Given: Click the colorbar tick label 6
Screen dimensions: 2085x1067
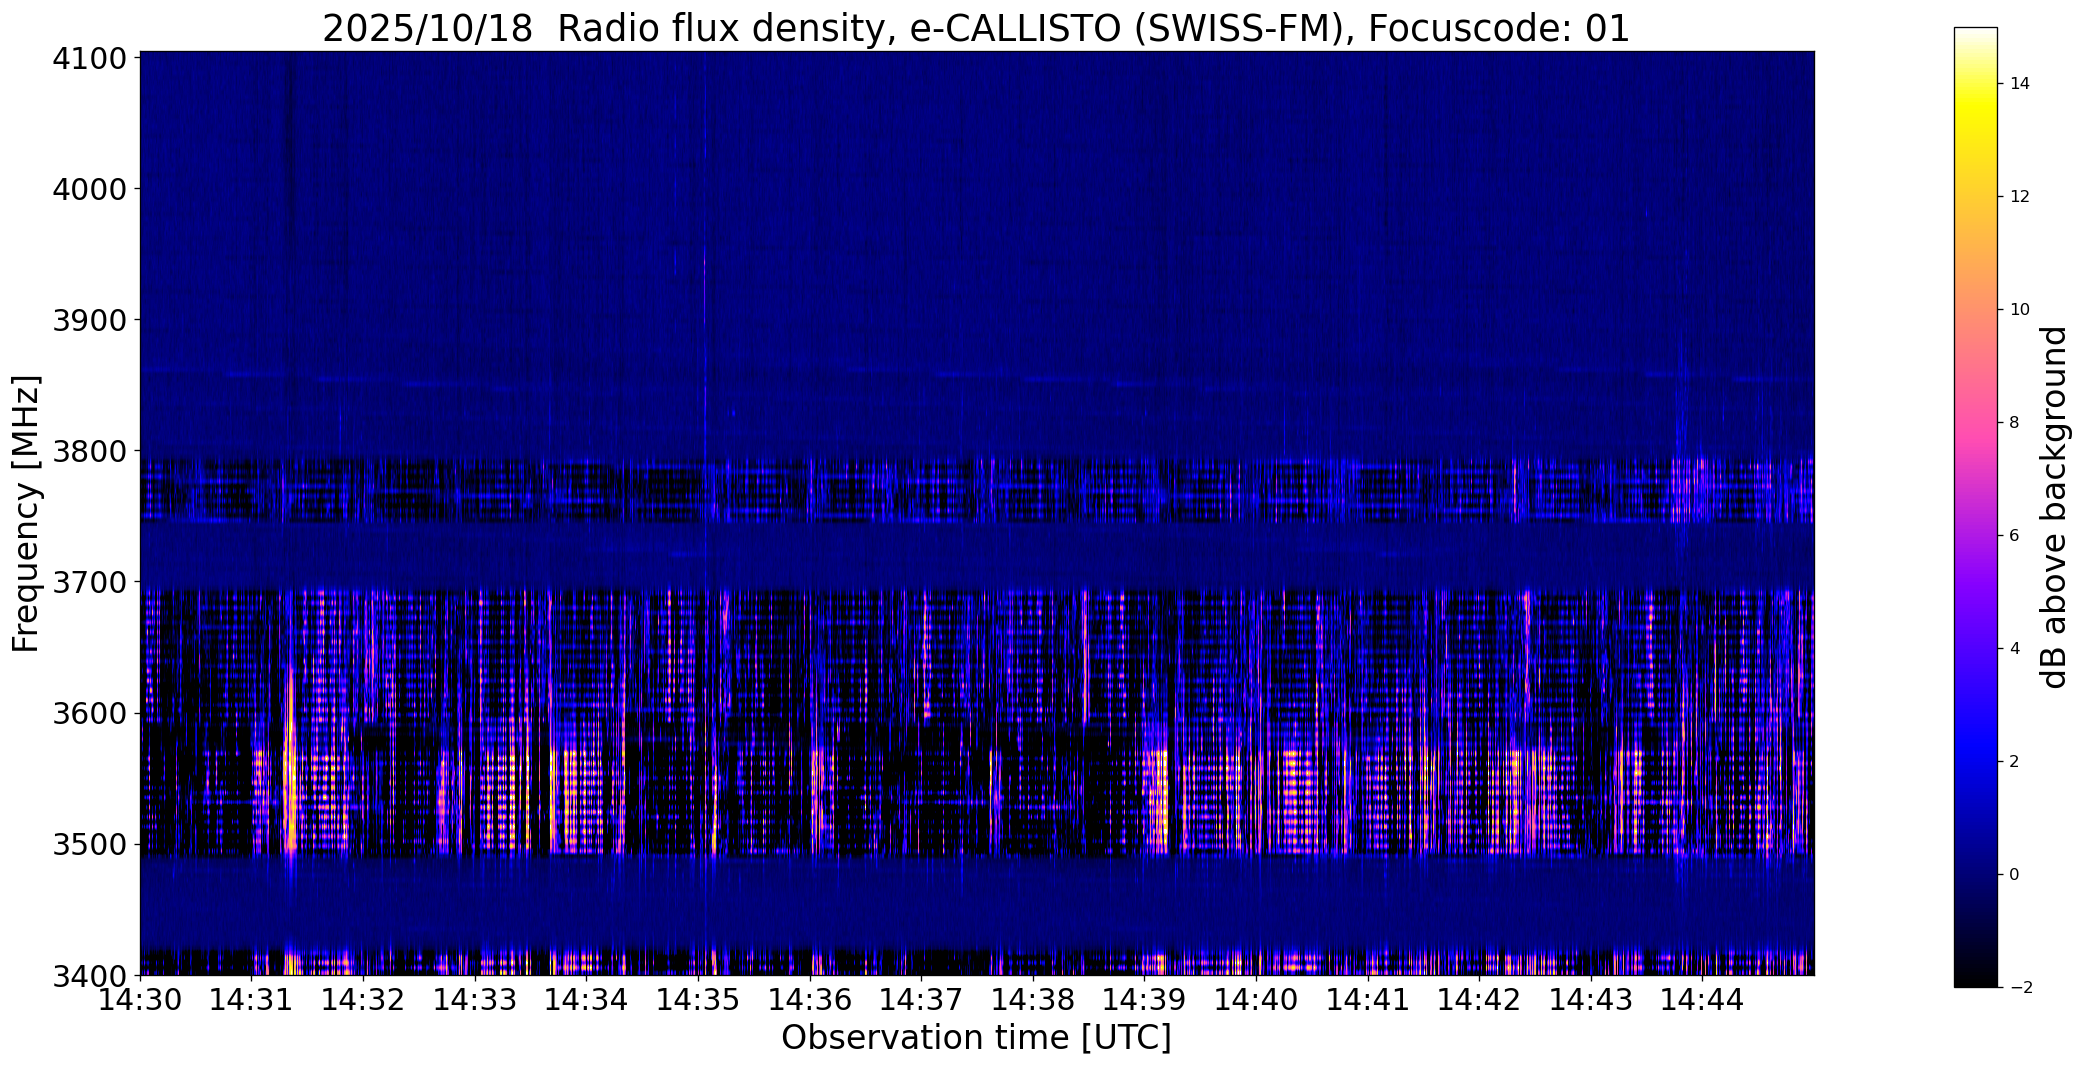Looking at the screenshot, I should [2014, 536].
